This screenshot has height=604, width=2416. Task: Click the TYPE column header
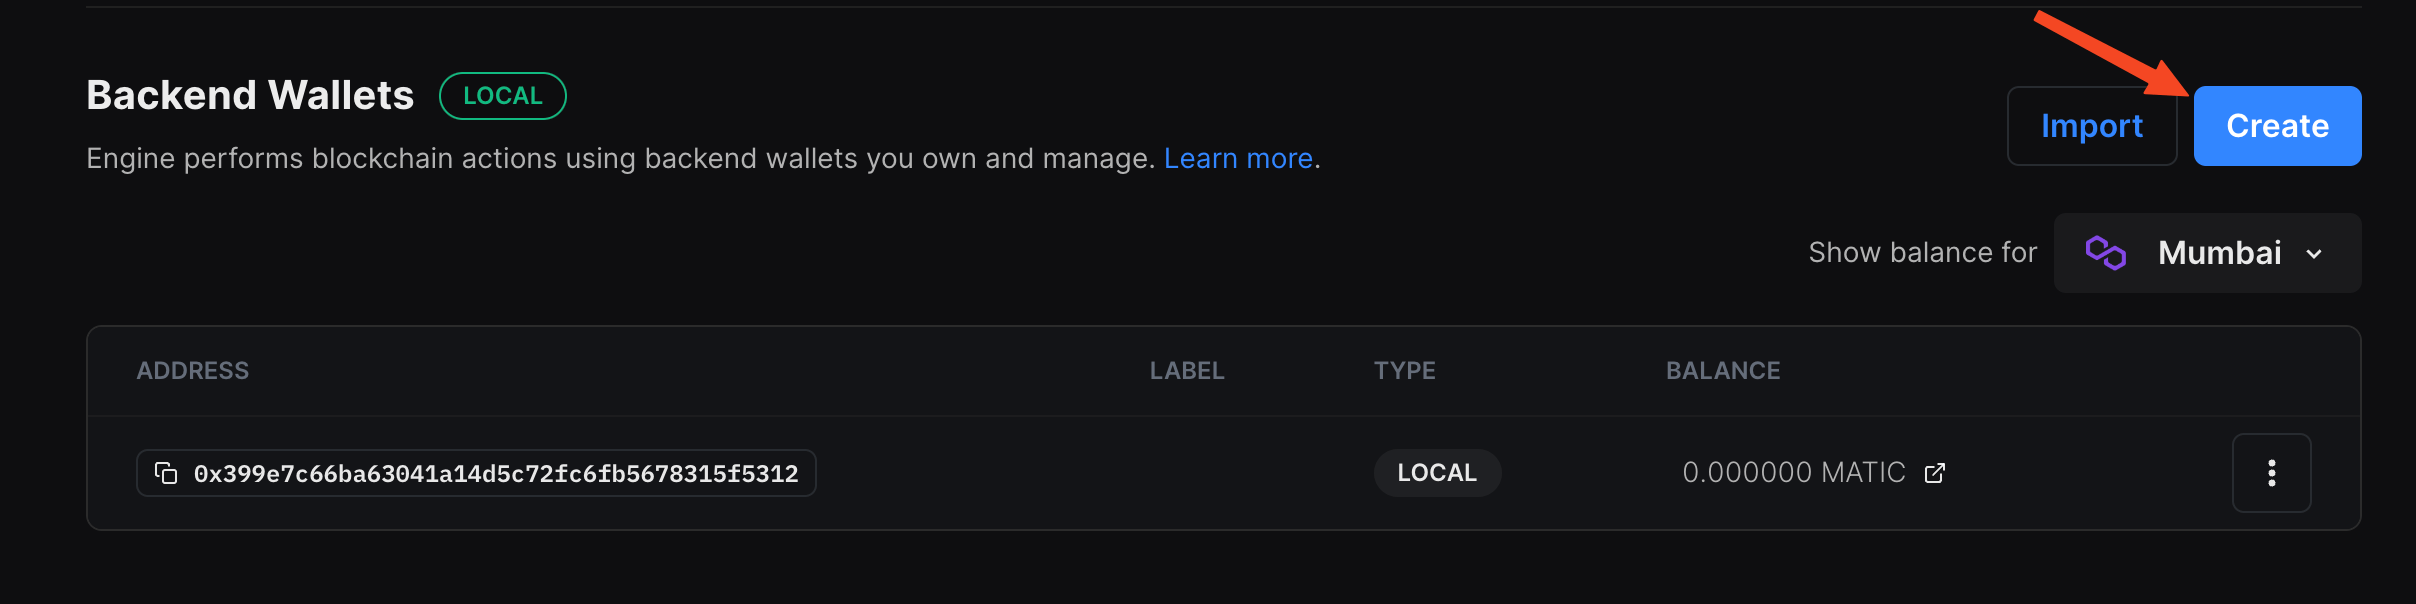(x=1404, y=370)
